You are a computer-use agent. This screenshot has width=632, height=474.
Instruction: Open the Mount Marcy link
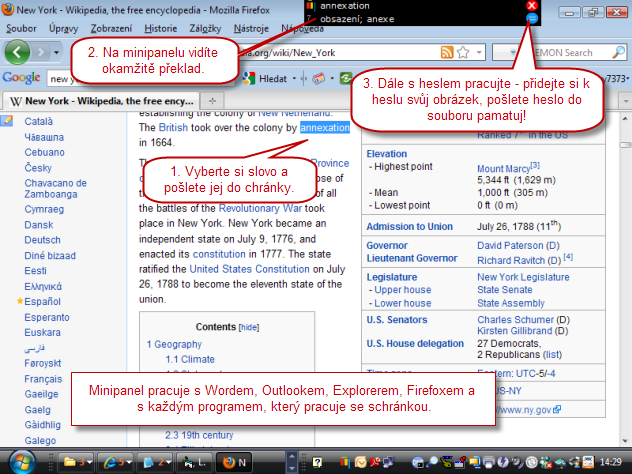pos(503,168)
